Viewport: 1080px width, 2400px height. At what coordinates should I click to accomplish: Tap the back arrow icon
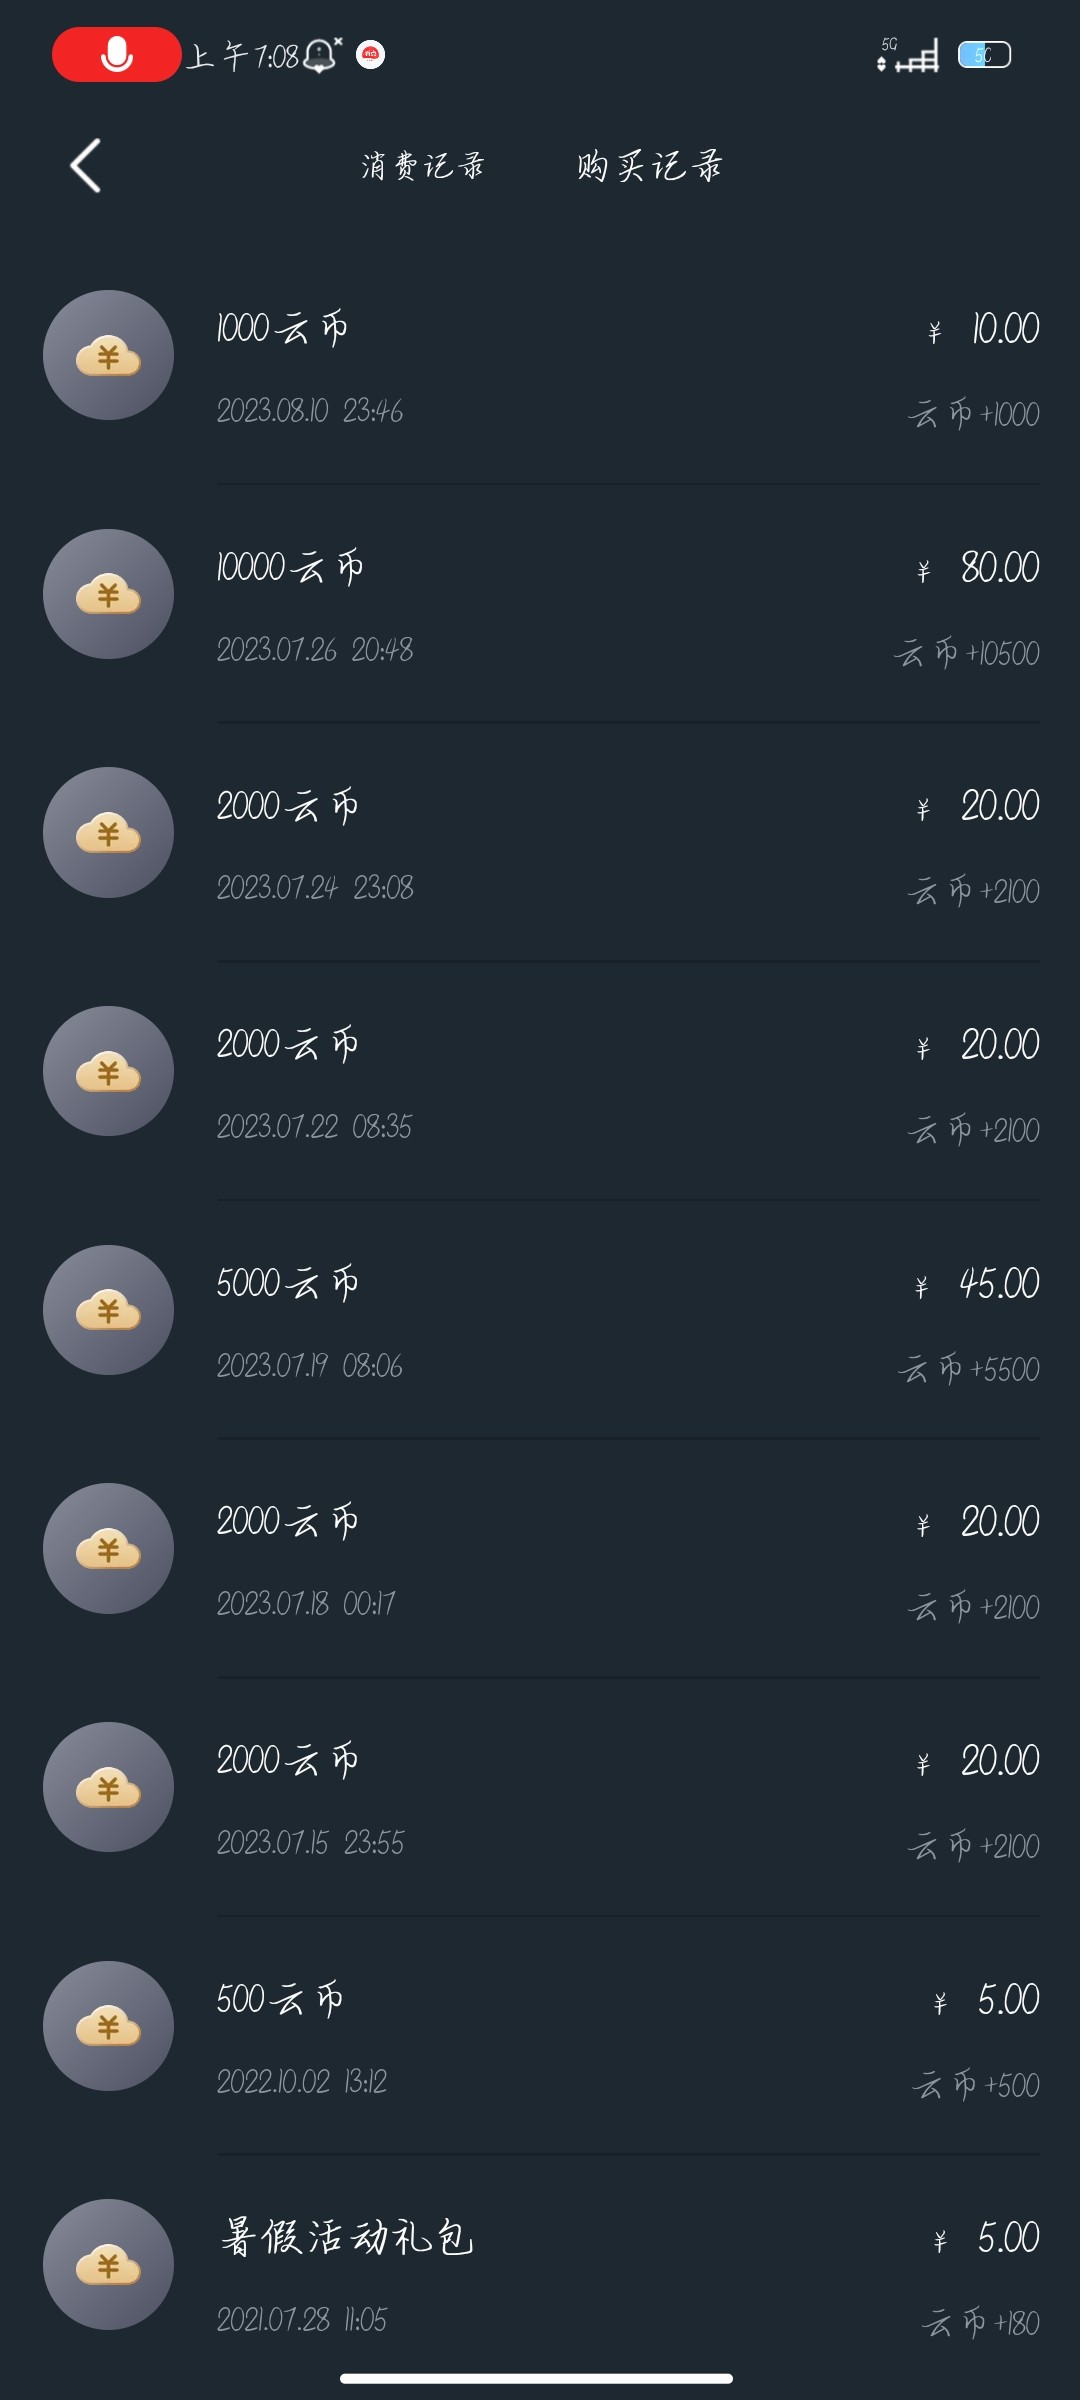[86, 165]
